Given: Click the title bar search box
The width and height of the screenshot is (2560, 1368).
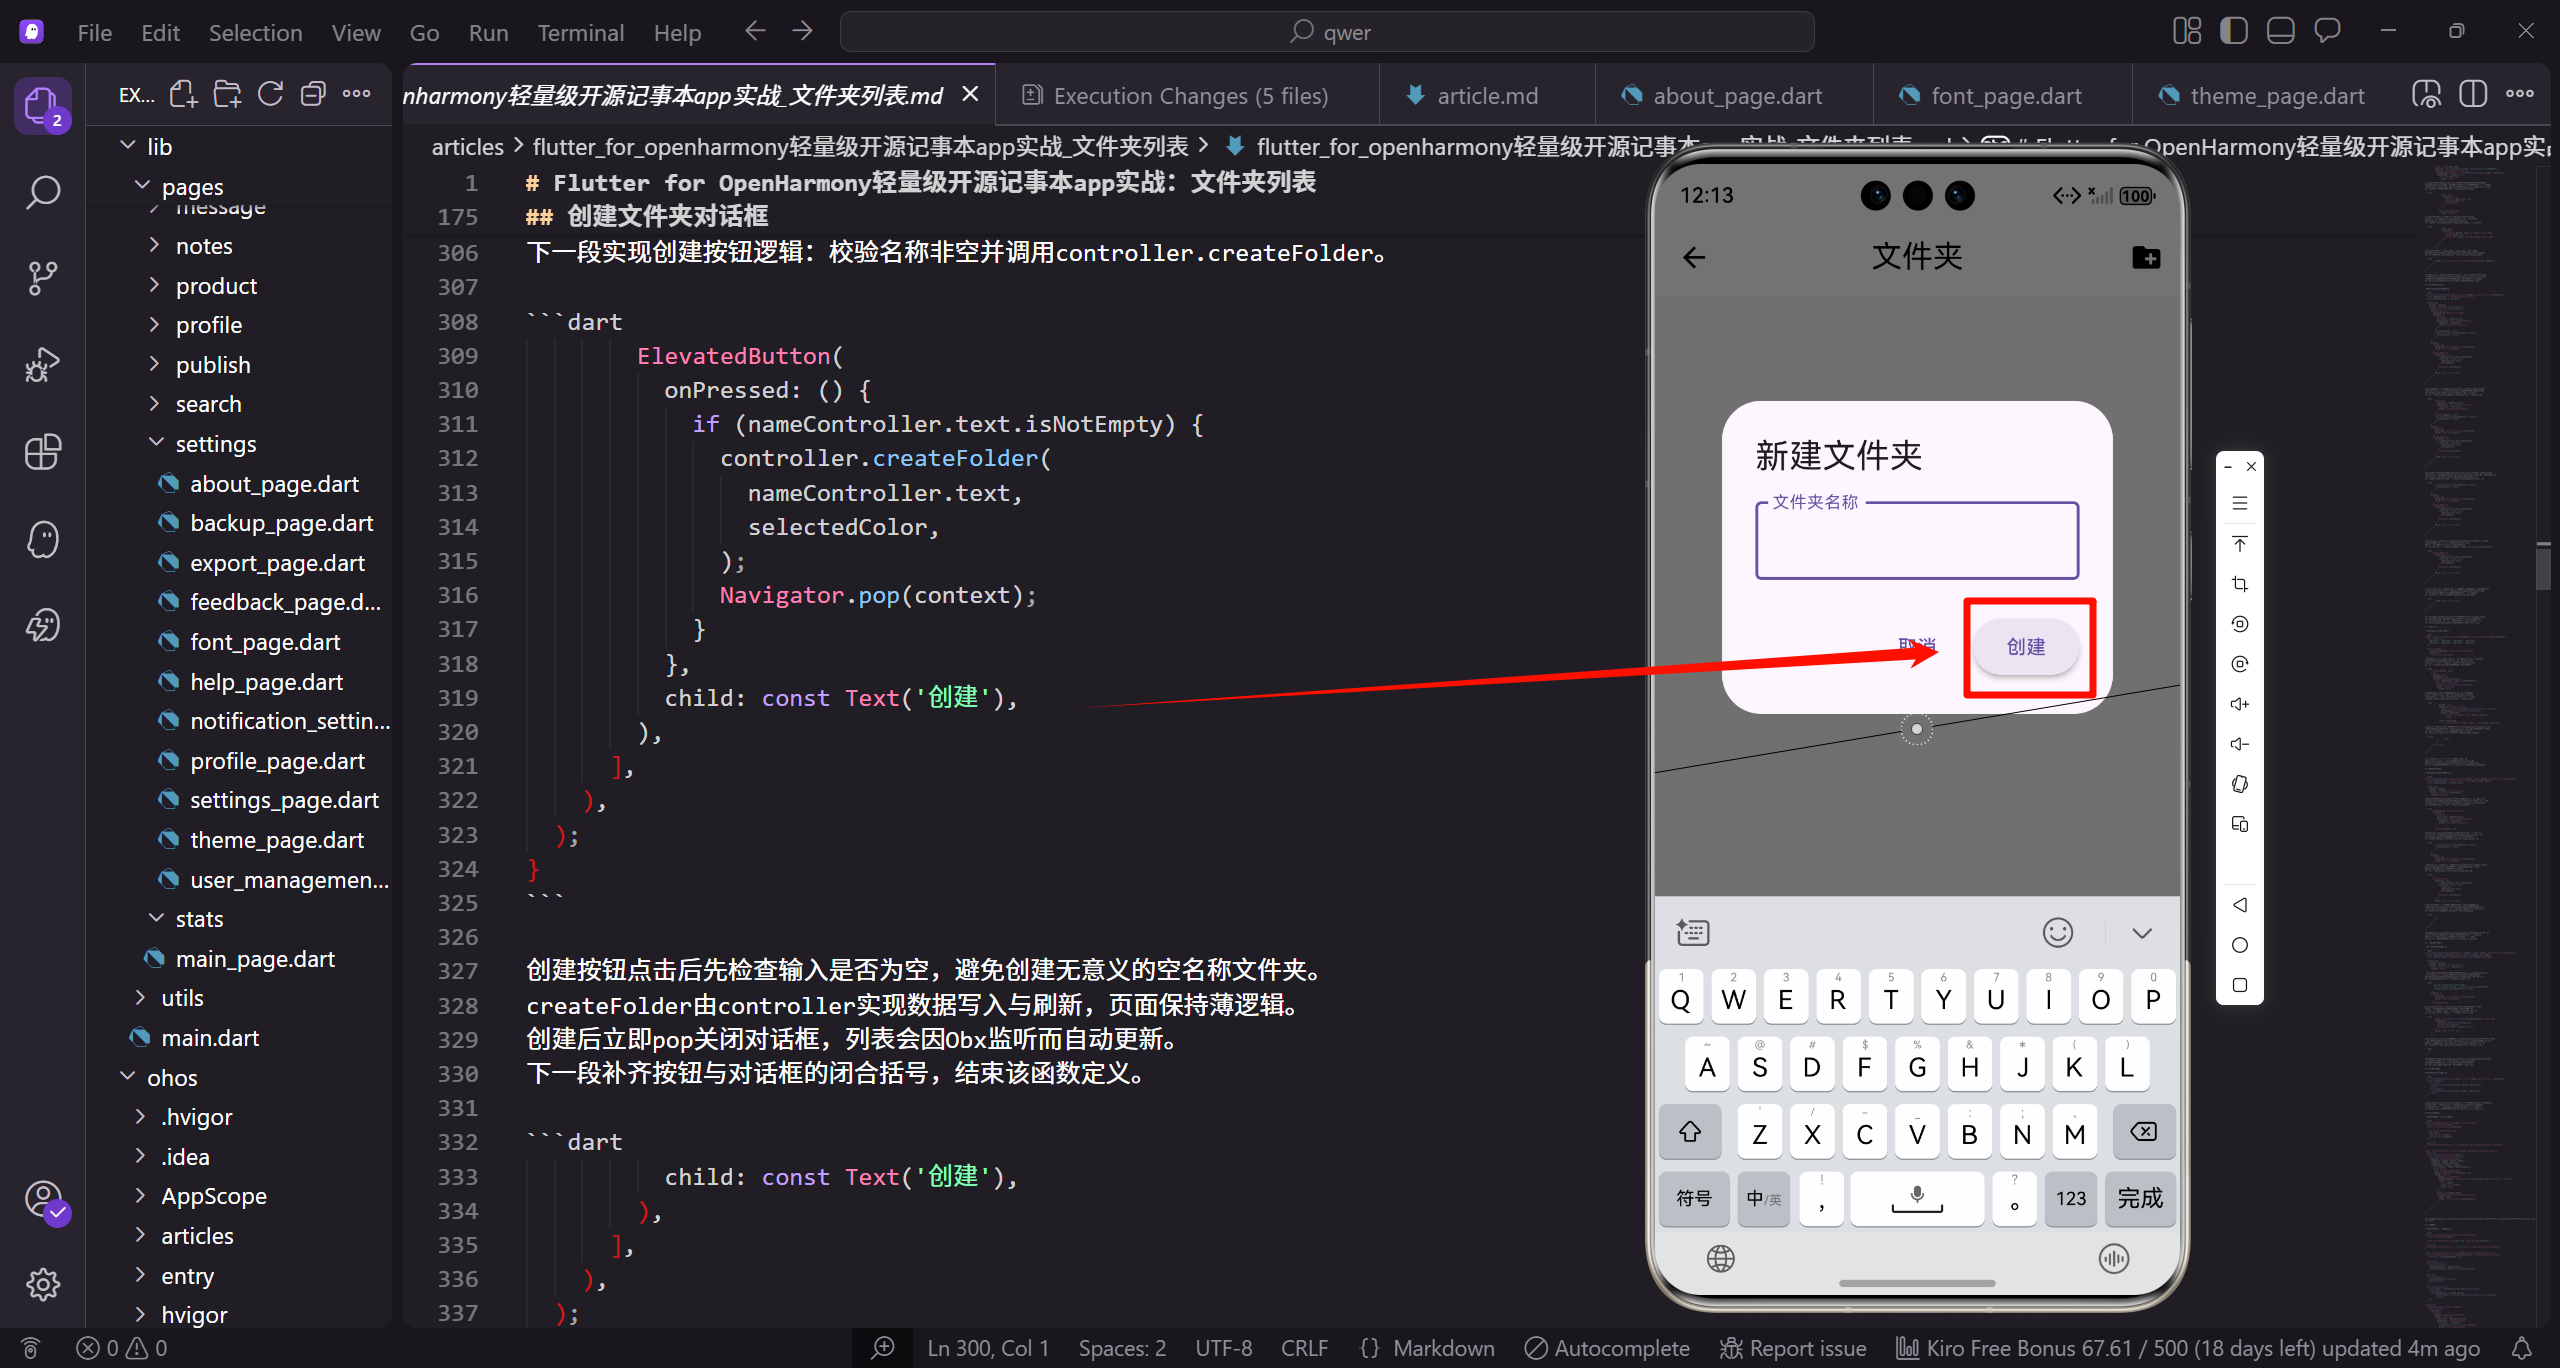Looking at the screenshot, I should coord(1327,32).
